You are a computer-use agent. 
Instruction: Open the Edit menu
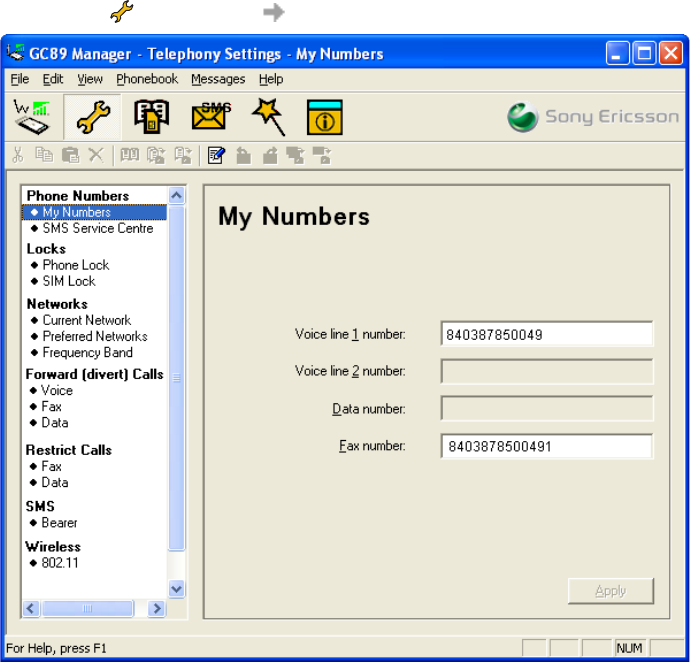tap(53, 79)
